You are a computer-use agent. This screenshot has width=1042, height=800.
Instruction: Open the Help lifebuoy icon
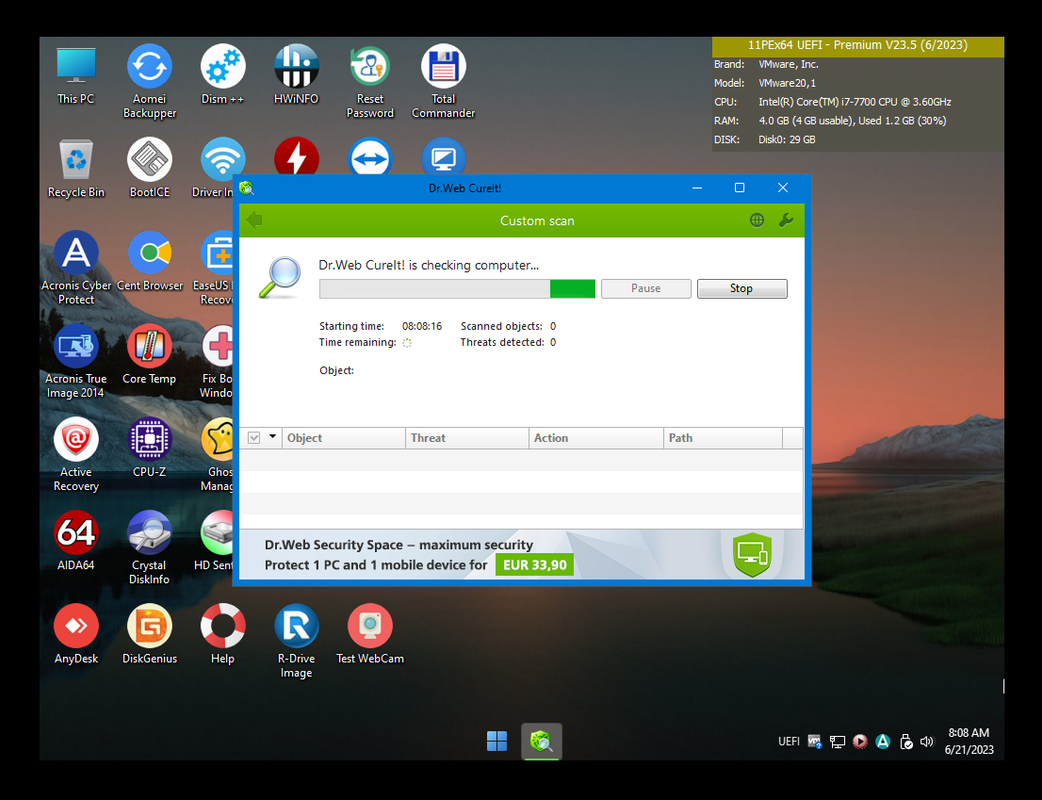tap(223, 635)
